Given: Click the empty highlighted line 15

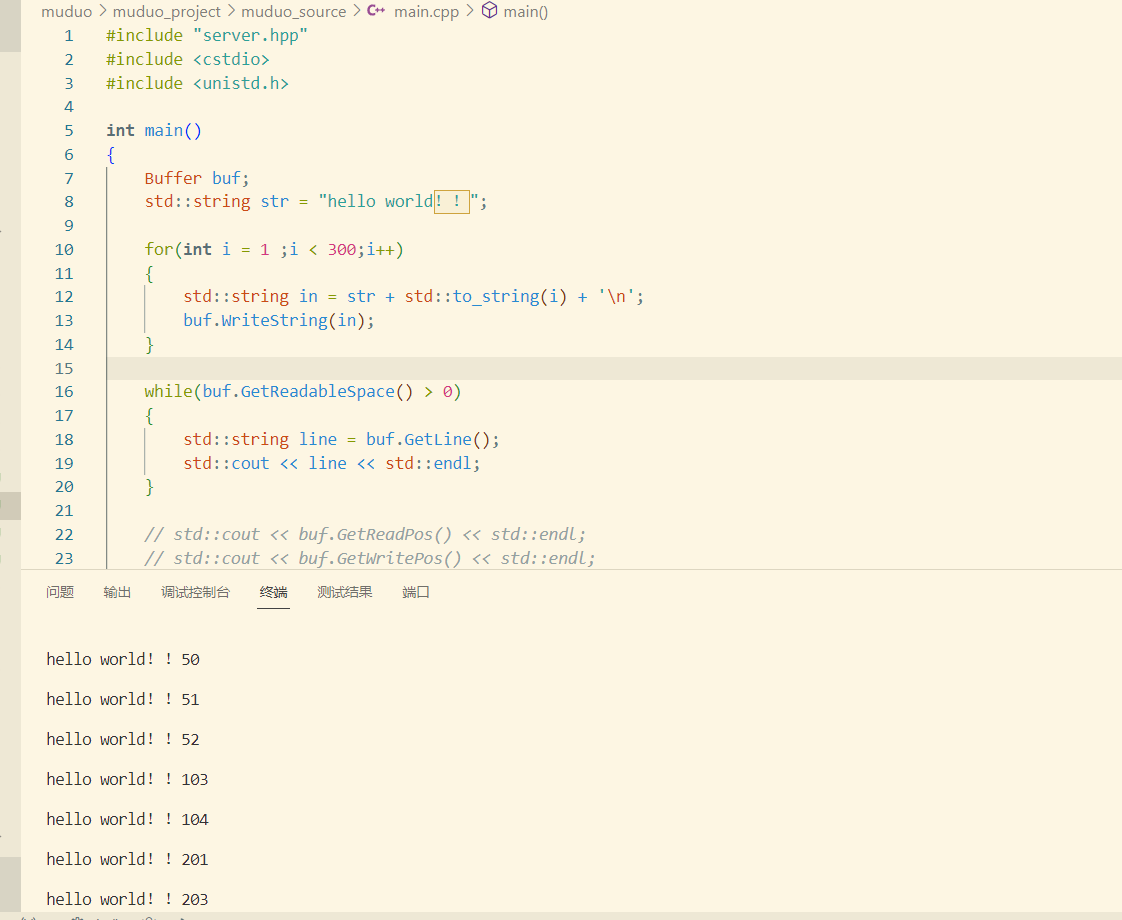Looking at the screenshot, I should (x=614, y=368).
